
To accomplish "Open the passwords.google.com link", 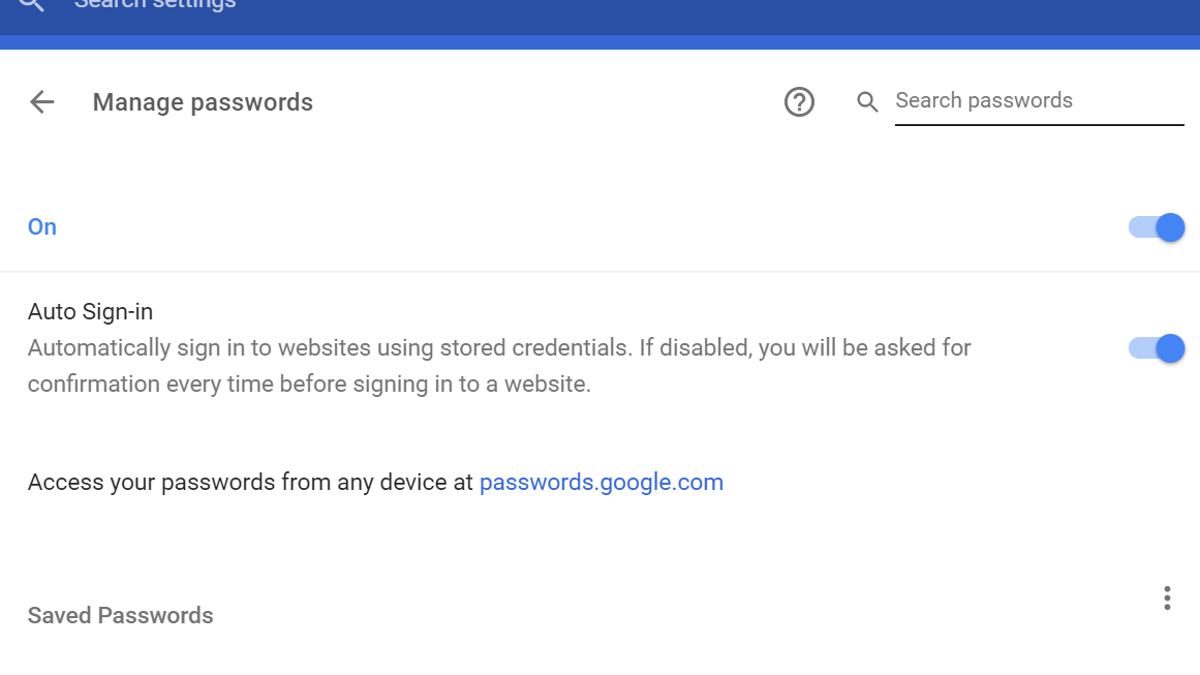I will [x=601, y=482].
